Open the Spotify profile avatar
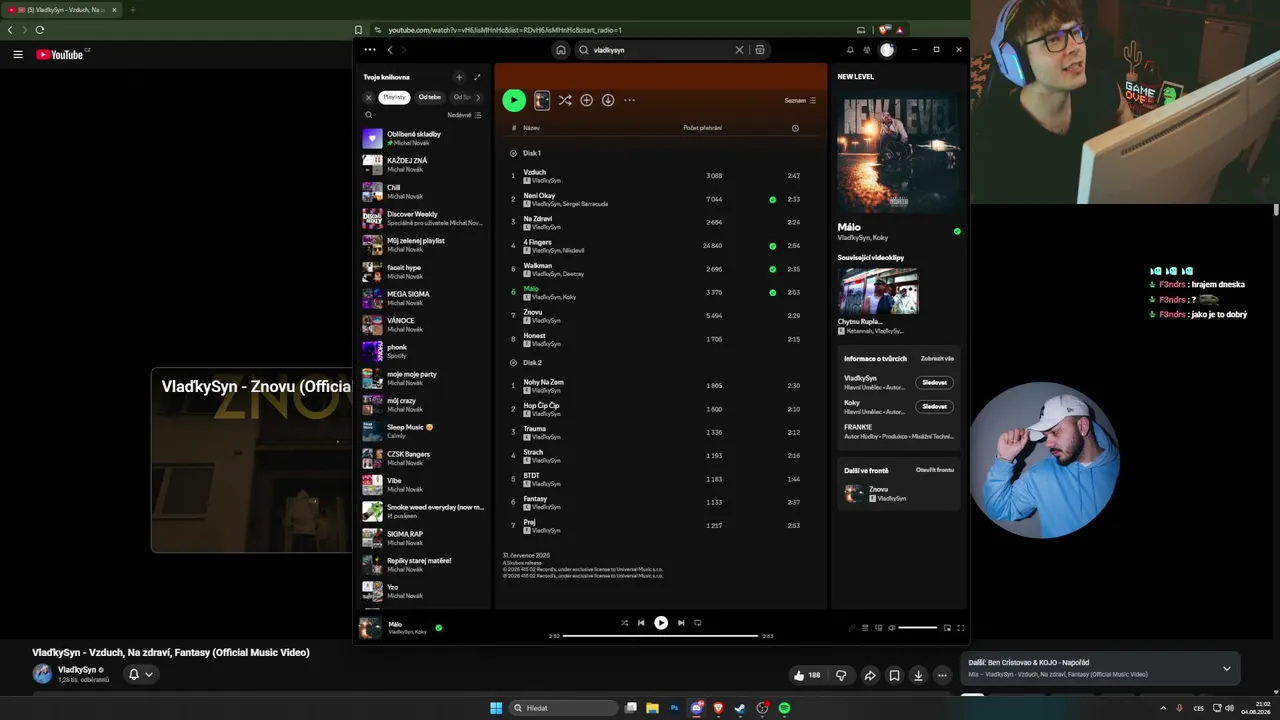This screenshot has width=1280, height=720. coord(887,50)
